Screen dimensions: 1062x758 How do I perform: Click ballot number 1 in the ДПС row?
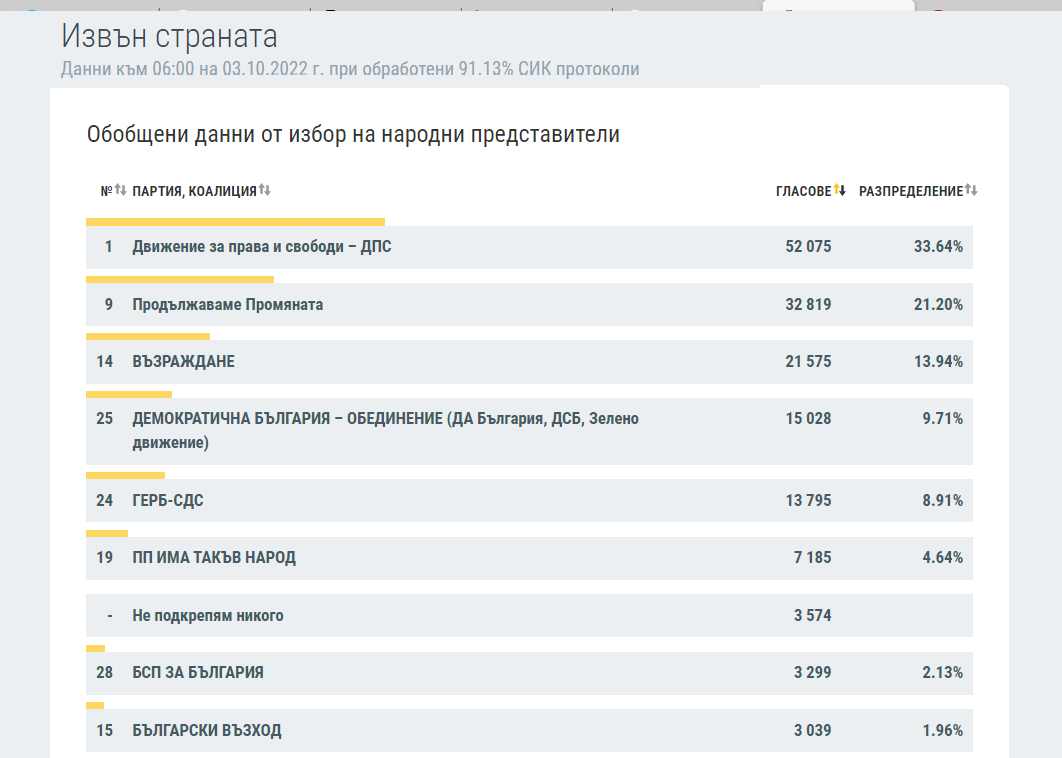click(x=108, y=247)
